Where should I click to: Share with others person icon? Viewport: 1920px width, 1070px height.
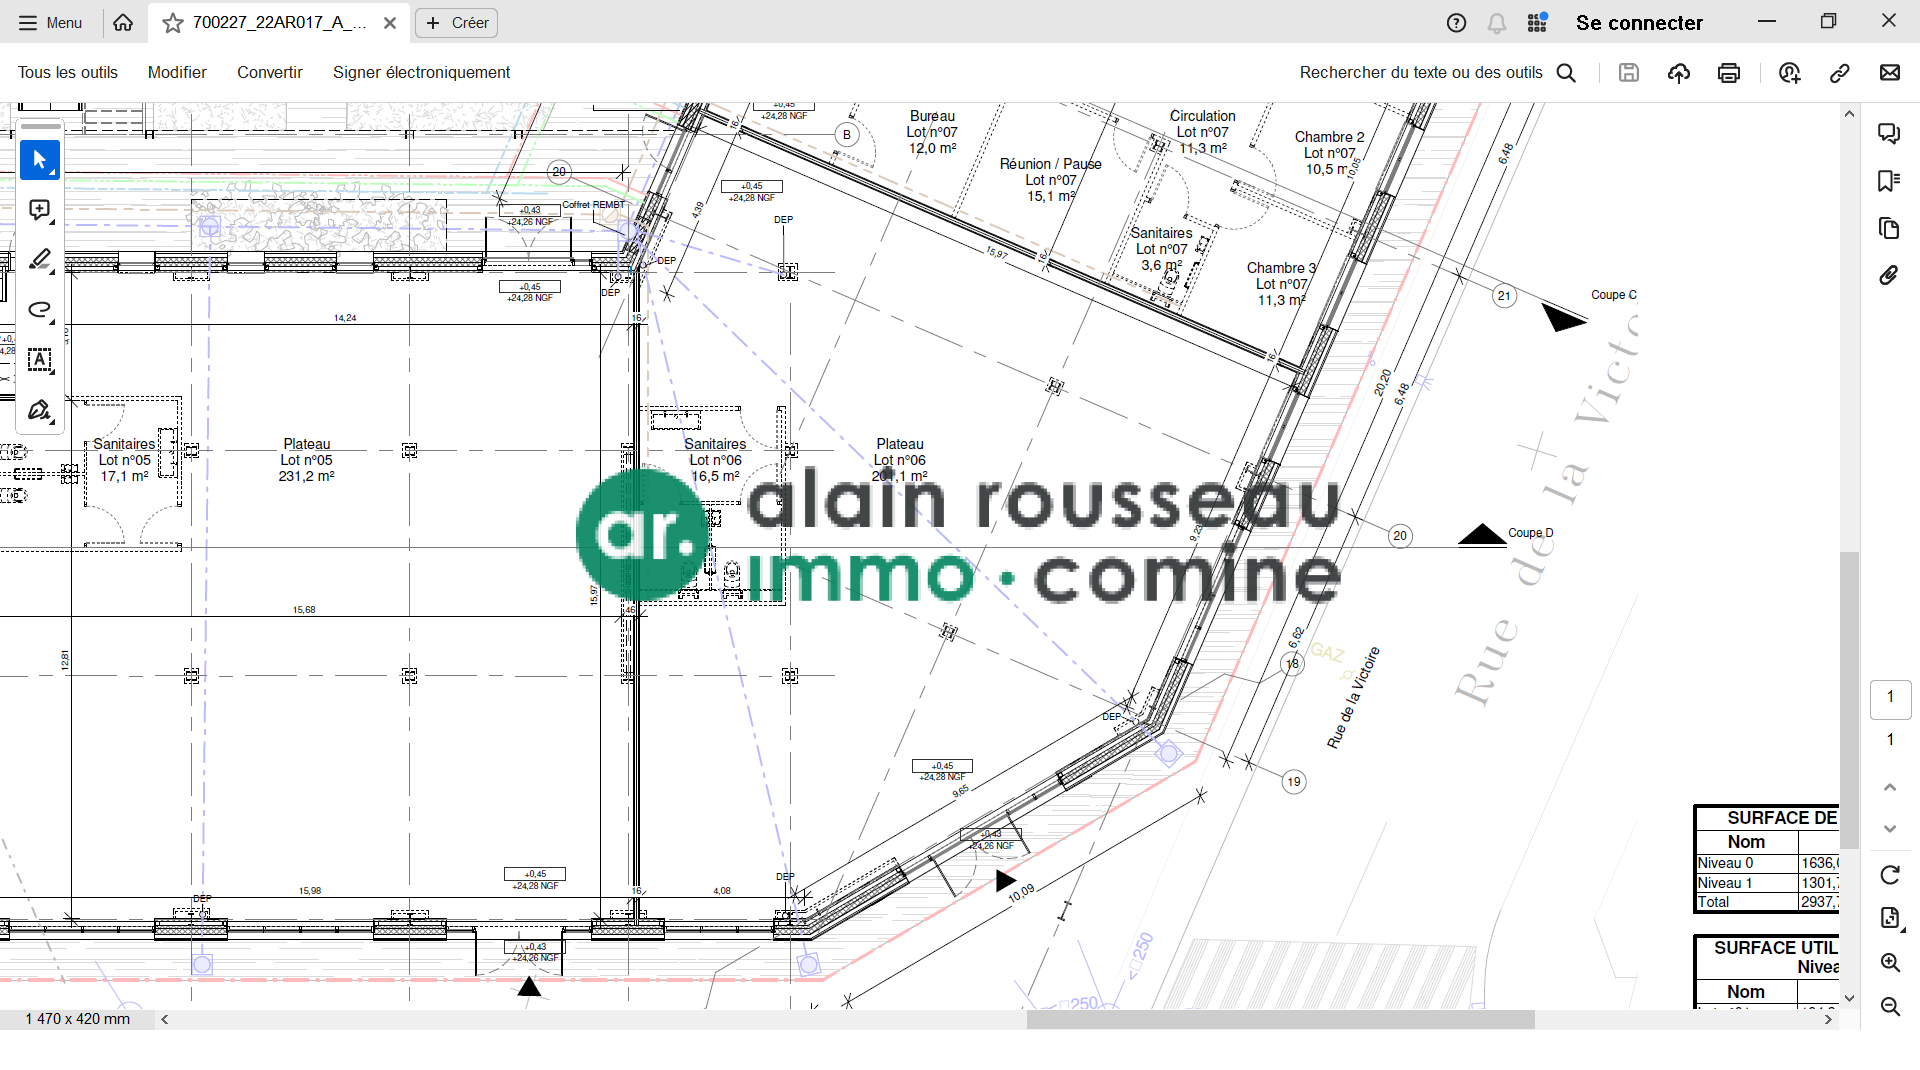tap(1790, 72)
